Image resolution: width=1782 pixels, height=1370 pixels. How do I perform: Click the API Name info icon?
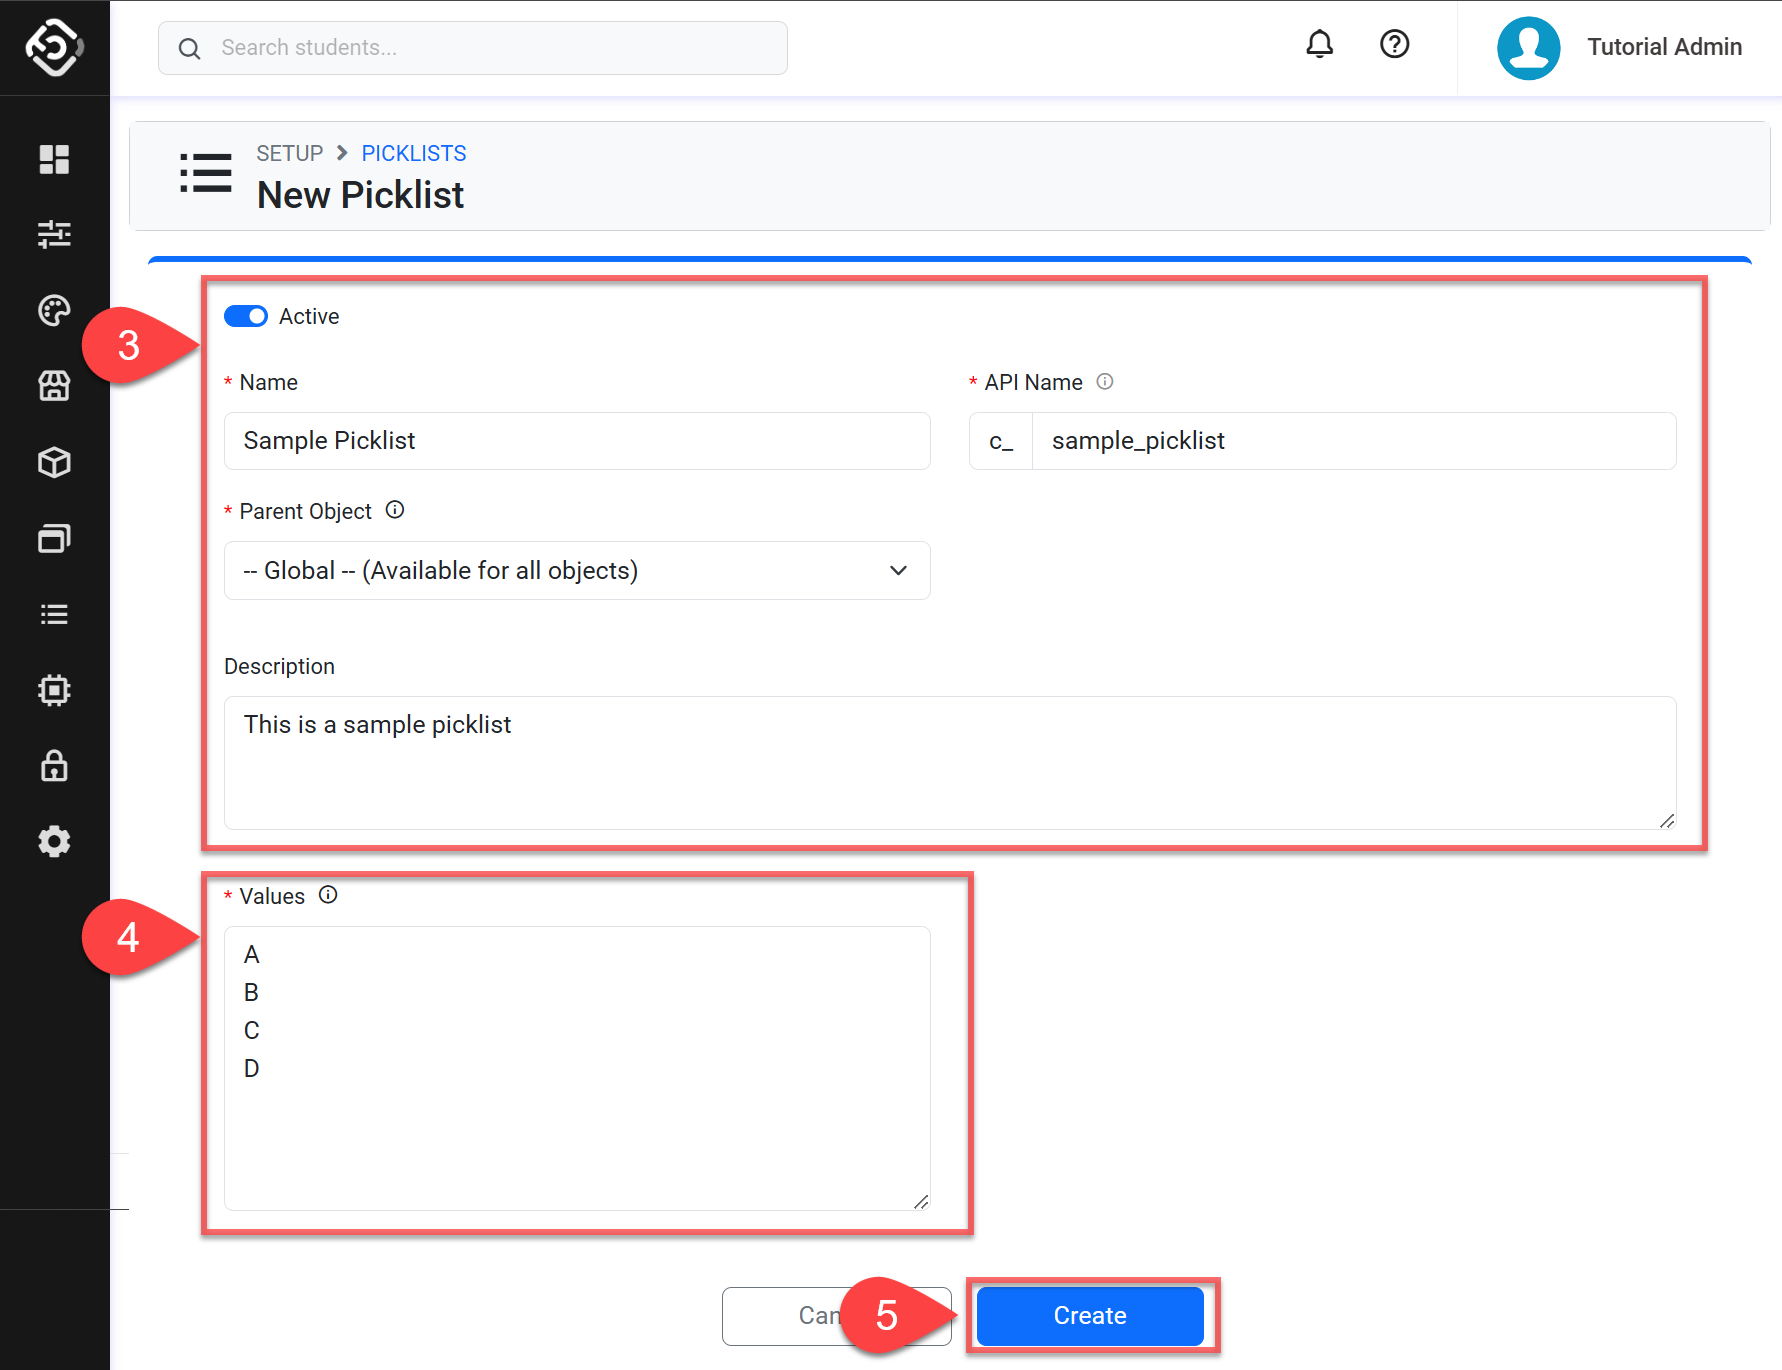tap(1105, 381)
